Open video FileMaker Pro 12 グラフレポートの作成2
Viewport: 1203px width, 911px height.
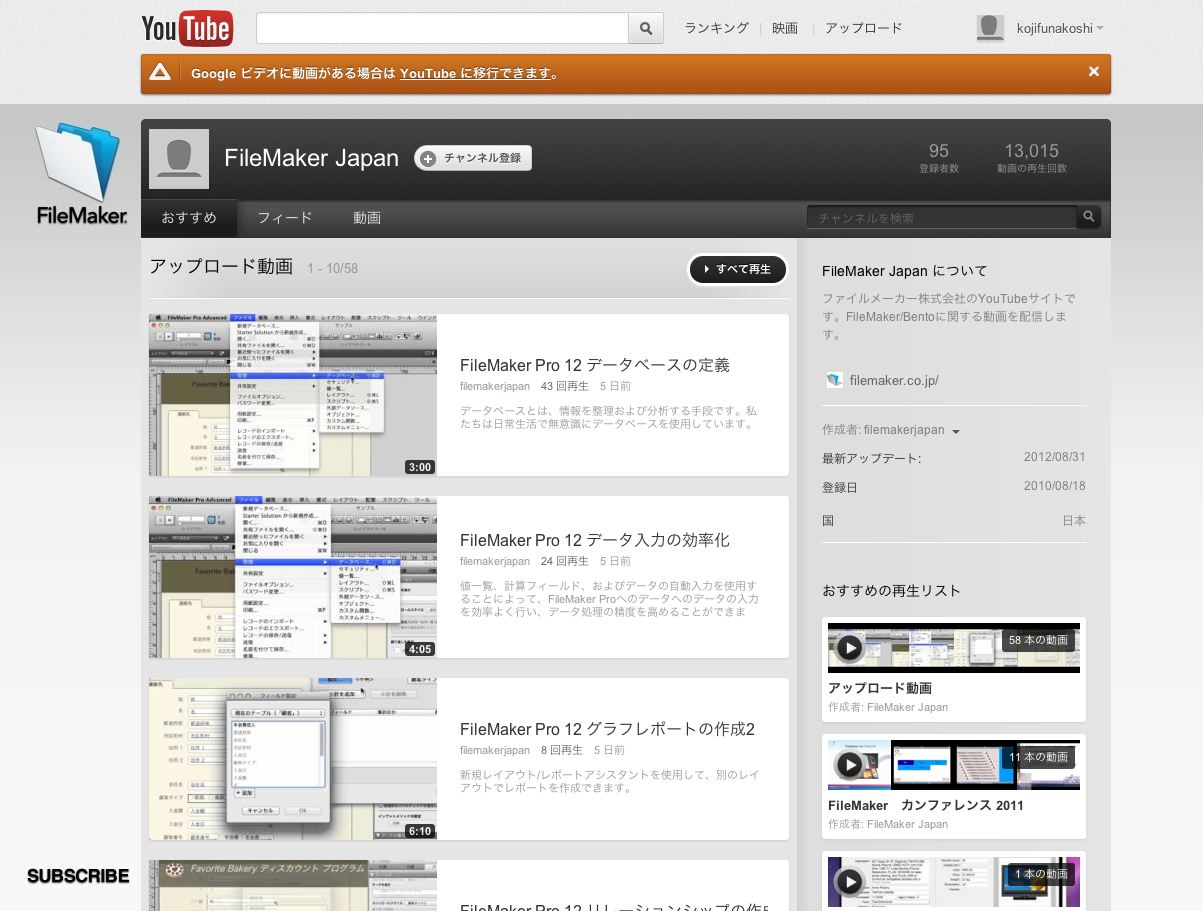607,729
